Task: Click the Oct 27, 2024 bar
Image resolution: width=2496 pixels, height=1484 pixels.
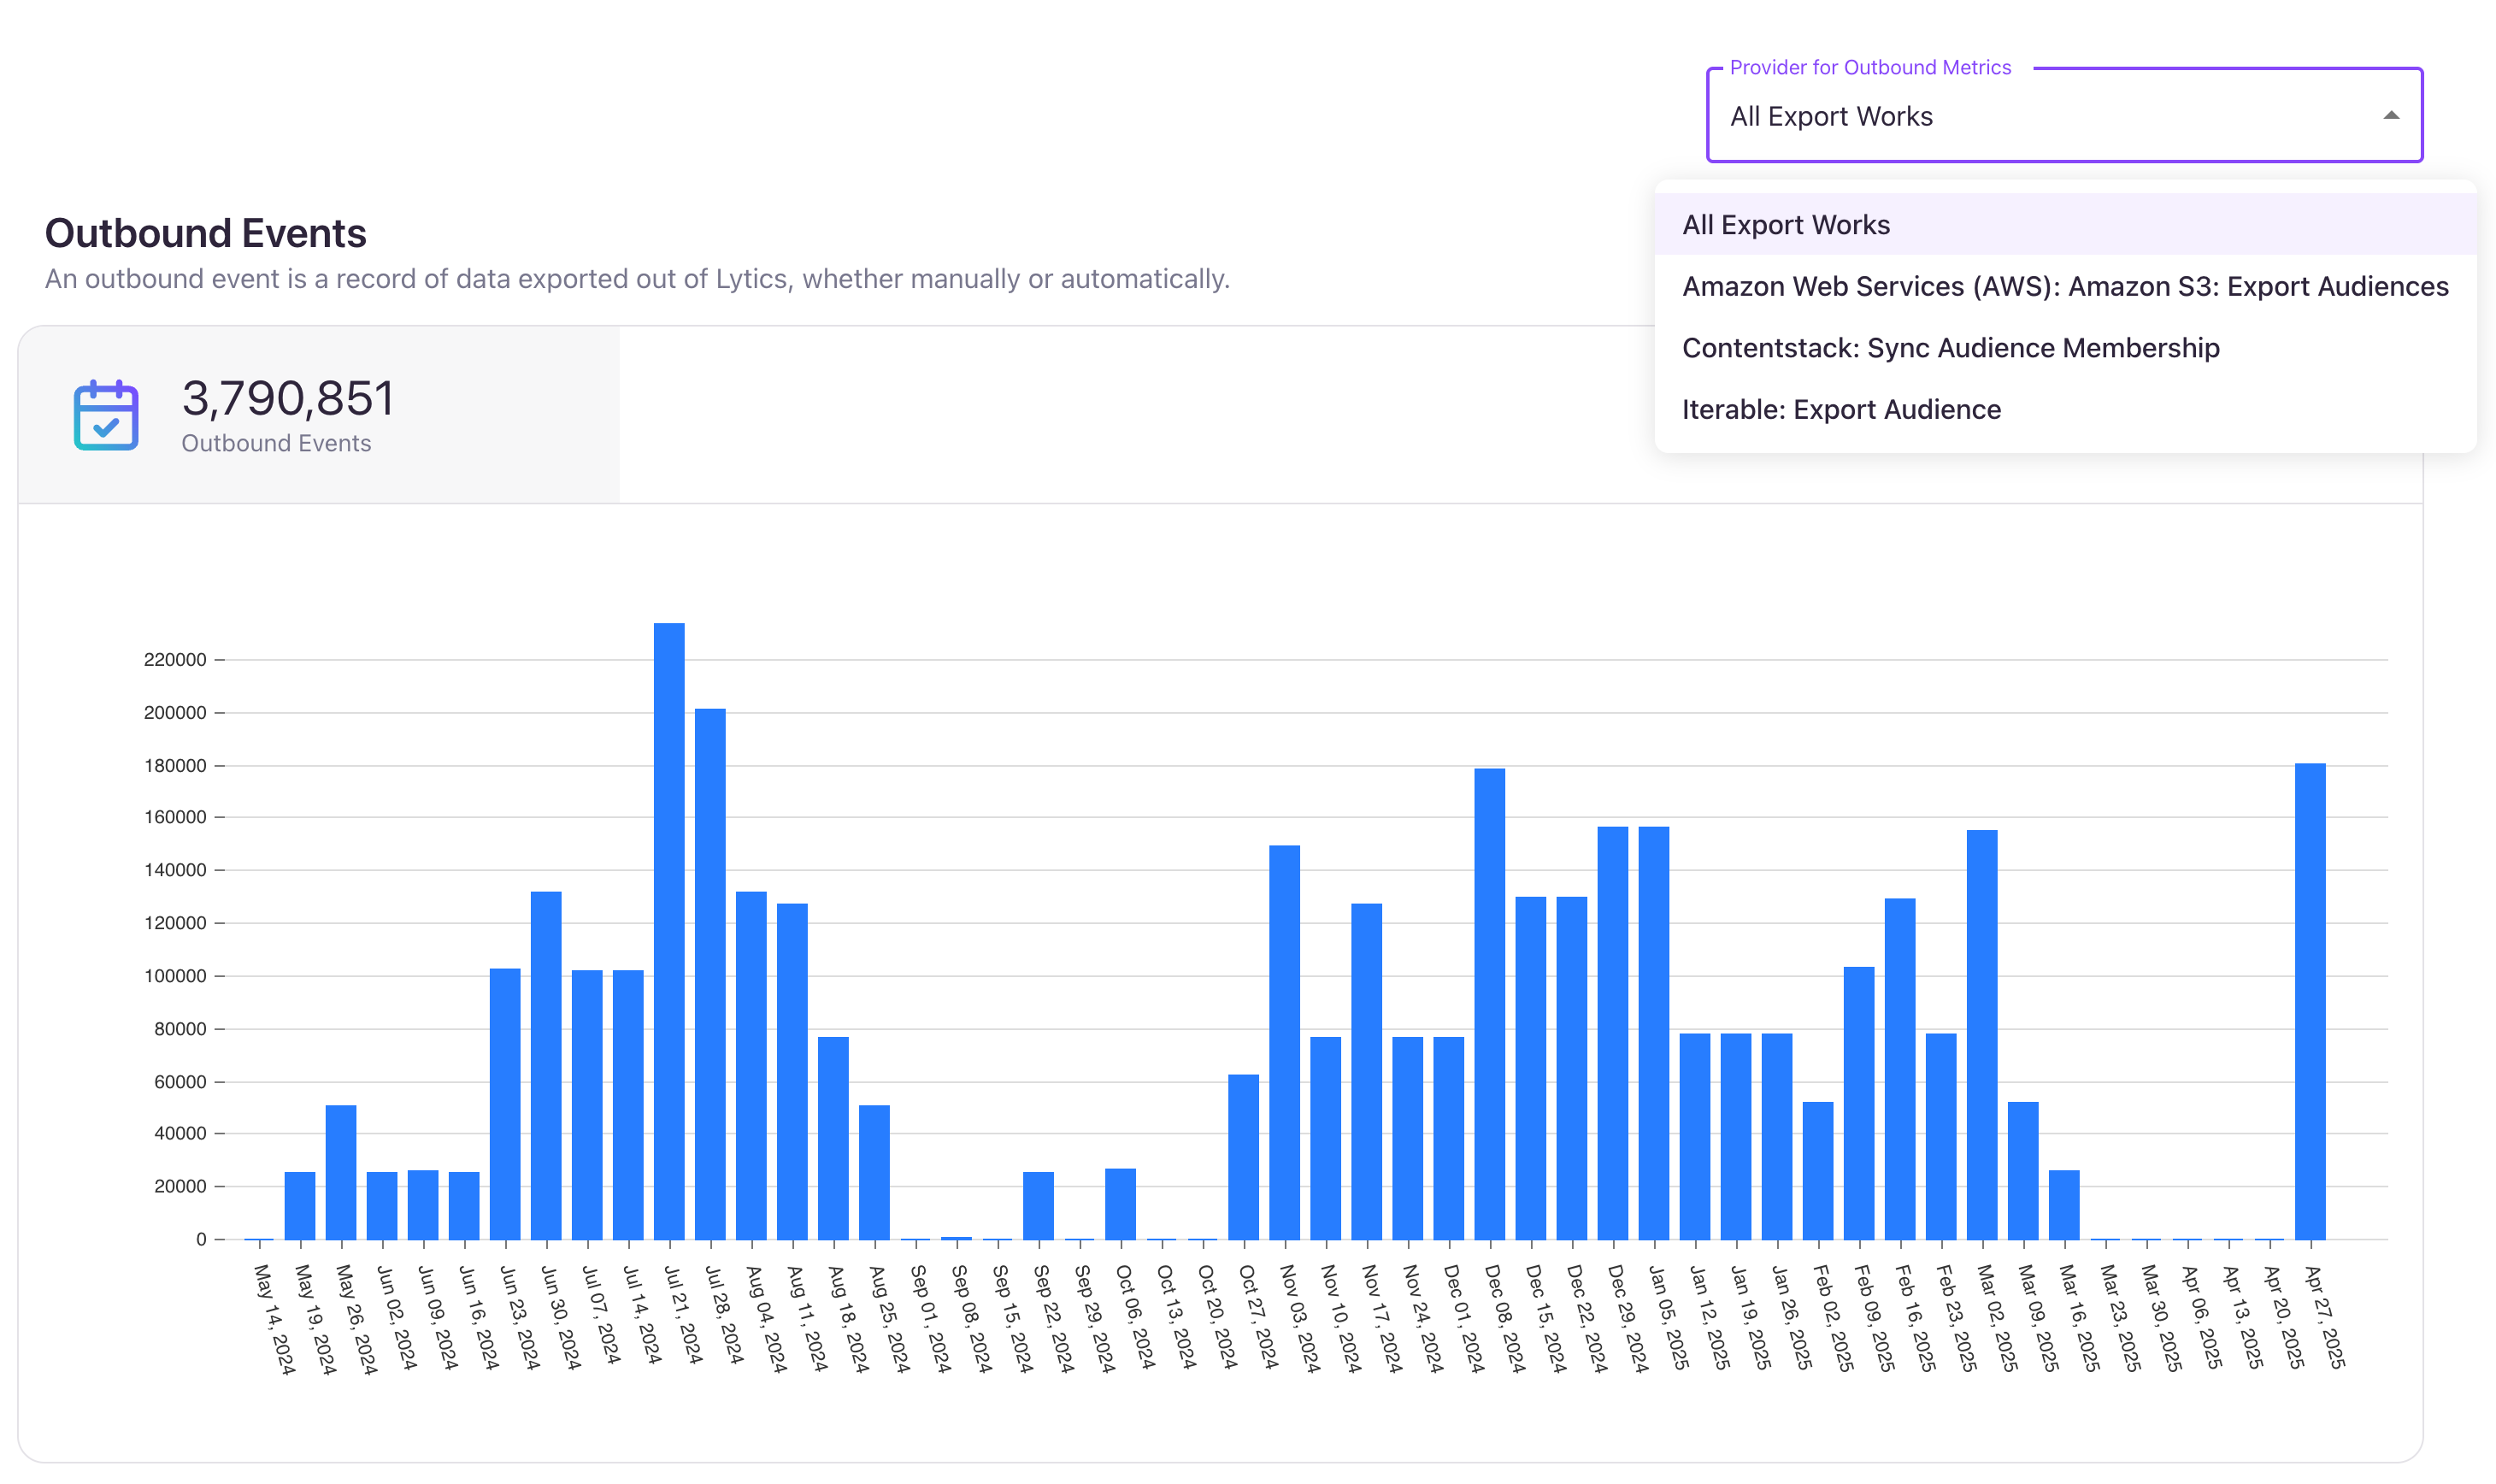Action: pos(1243,1156)
